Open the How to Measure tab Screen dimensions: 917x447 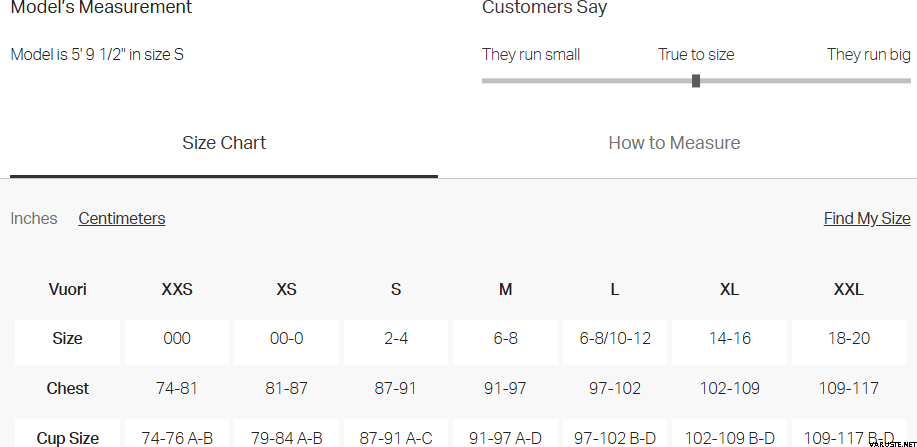(x=674, y=143)
